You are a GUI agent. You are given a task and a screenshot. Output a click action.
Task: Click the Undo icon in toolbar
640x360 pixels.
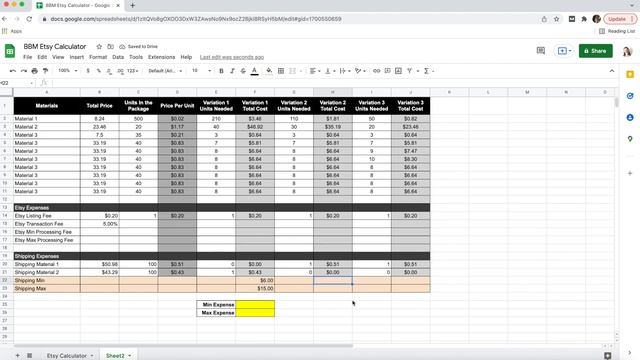coord(13,71)
